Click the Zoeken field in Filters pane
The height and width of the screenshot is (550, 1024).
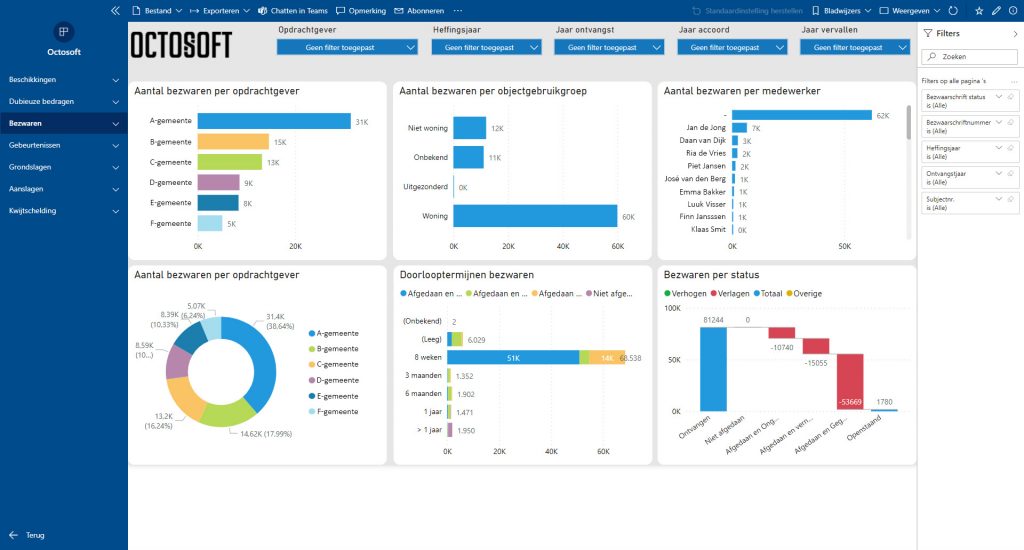(969, 57)
